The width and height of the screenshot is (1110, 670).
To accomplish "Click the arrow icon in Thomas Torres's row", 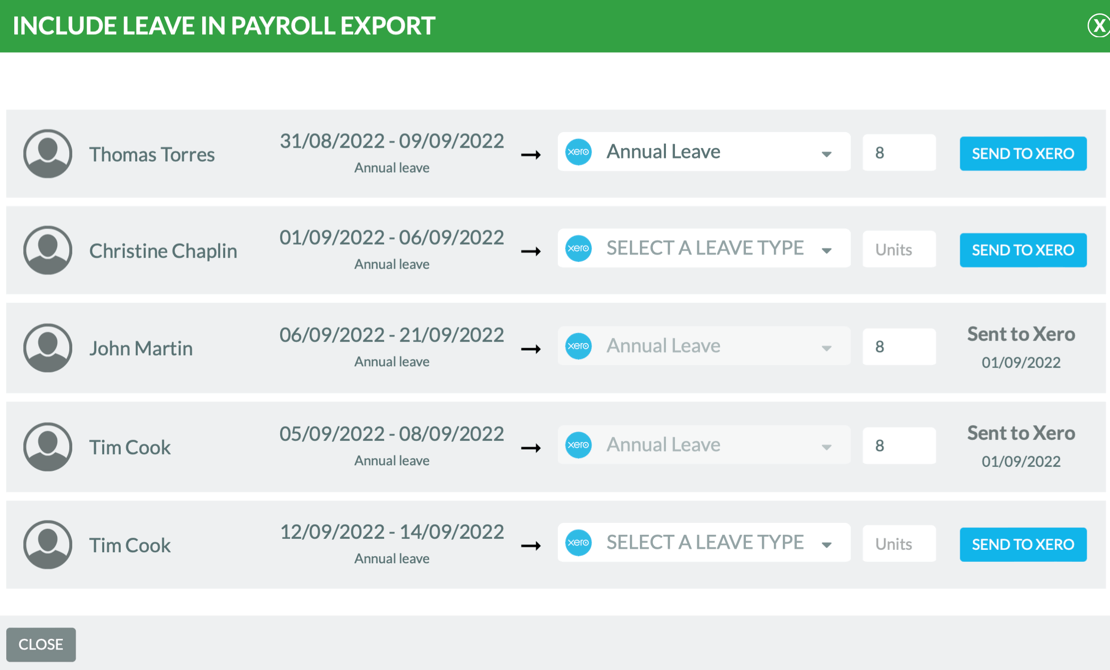I will click(531, 155).
